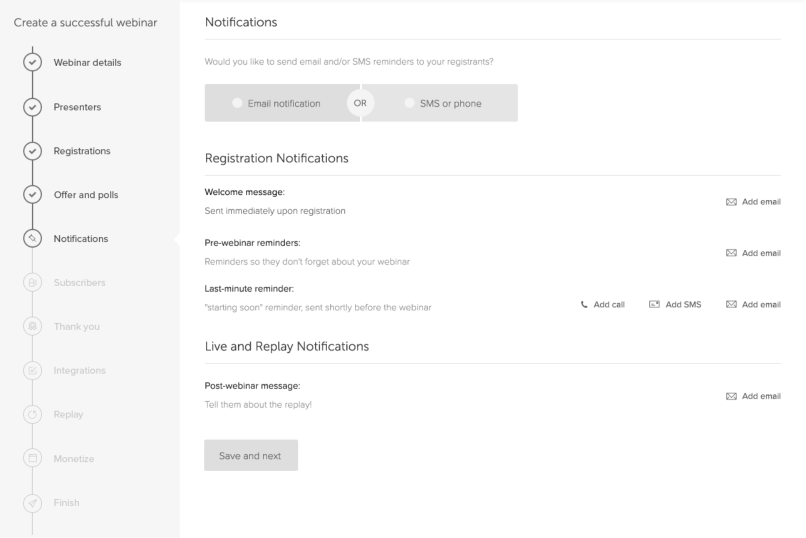Viewport: 806px width, 538px height.
Task: Click the Offer and polls checkmark icon
Action: [32, 195]
